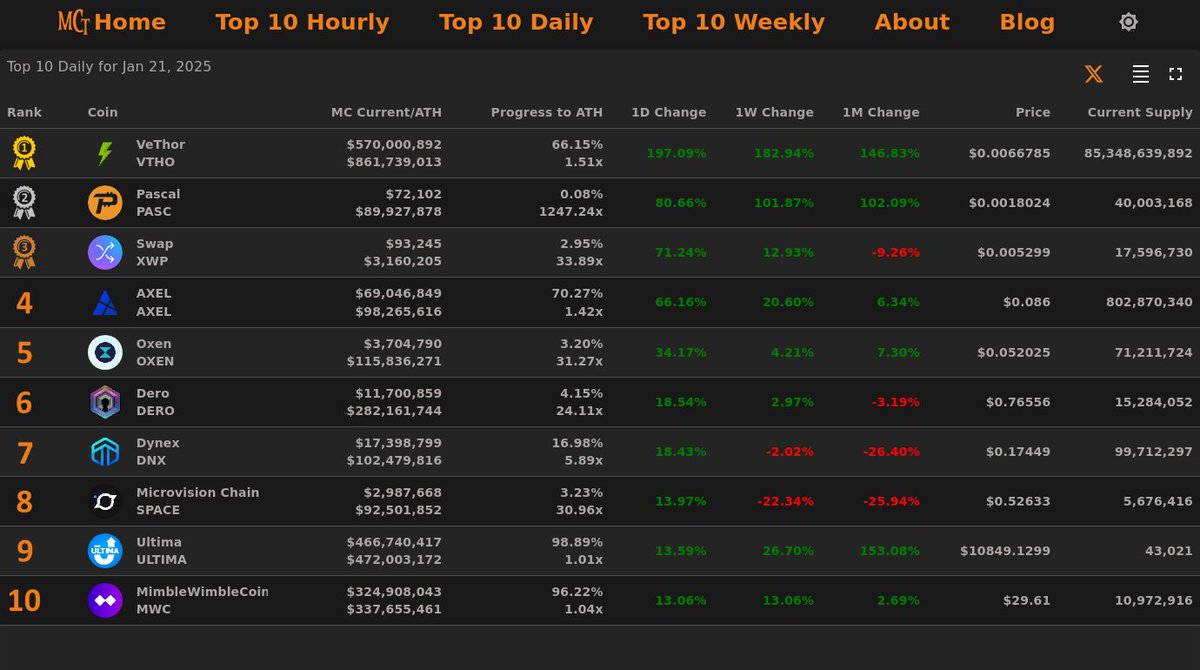Image resolution: width=1200 pixels, height=670 pixels.
Task: Click the Dero coin logo
Action: (105, 402)
